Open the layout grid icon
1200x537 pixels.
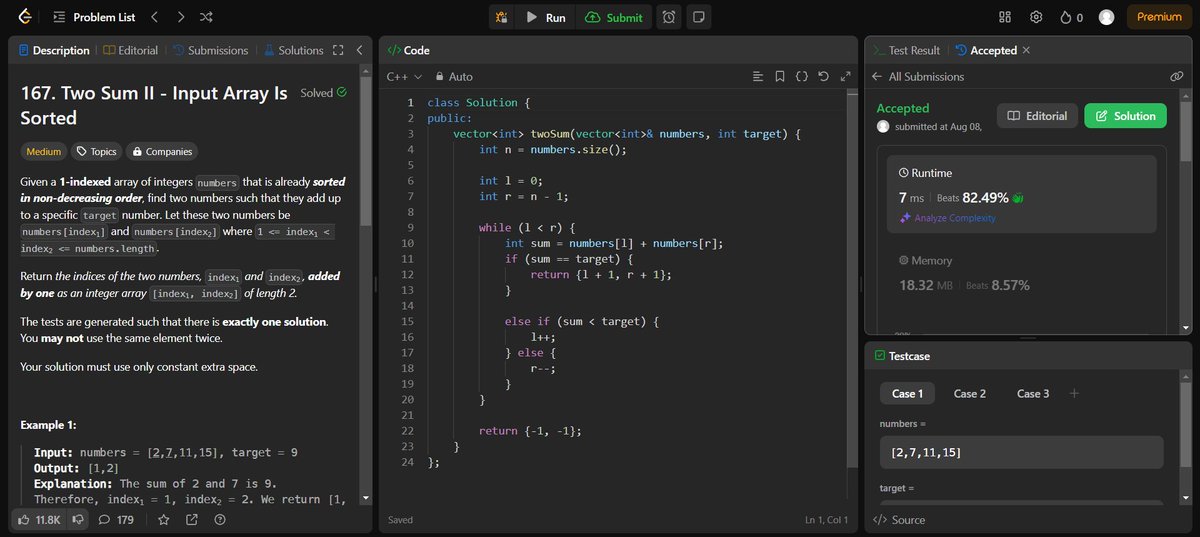coord(1005,17)
